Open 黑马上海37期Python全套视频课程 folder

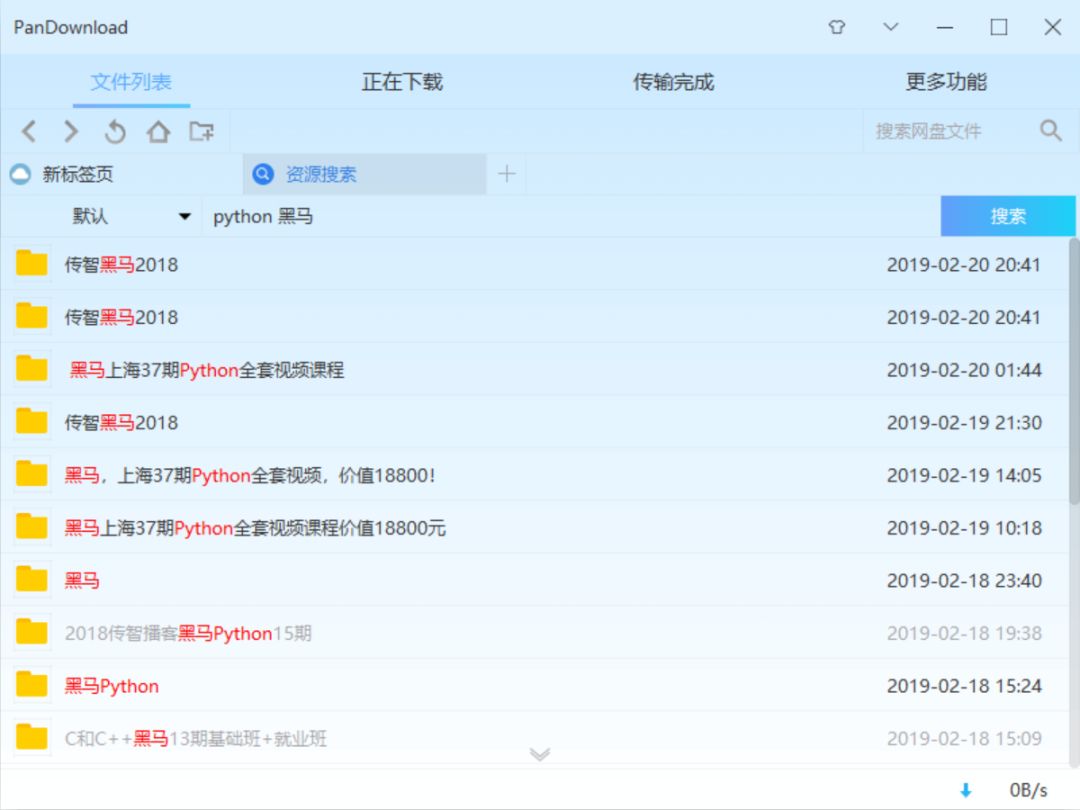tap(534, 370)
